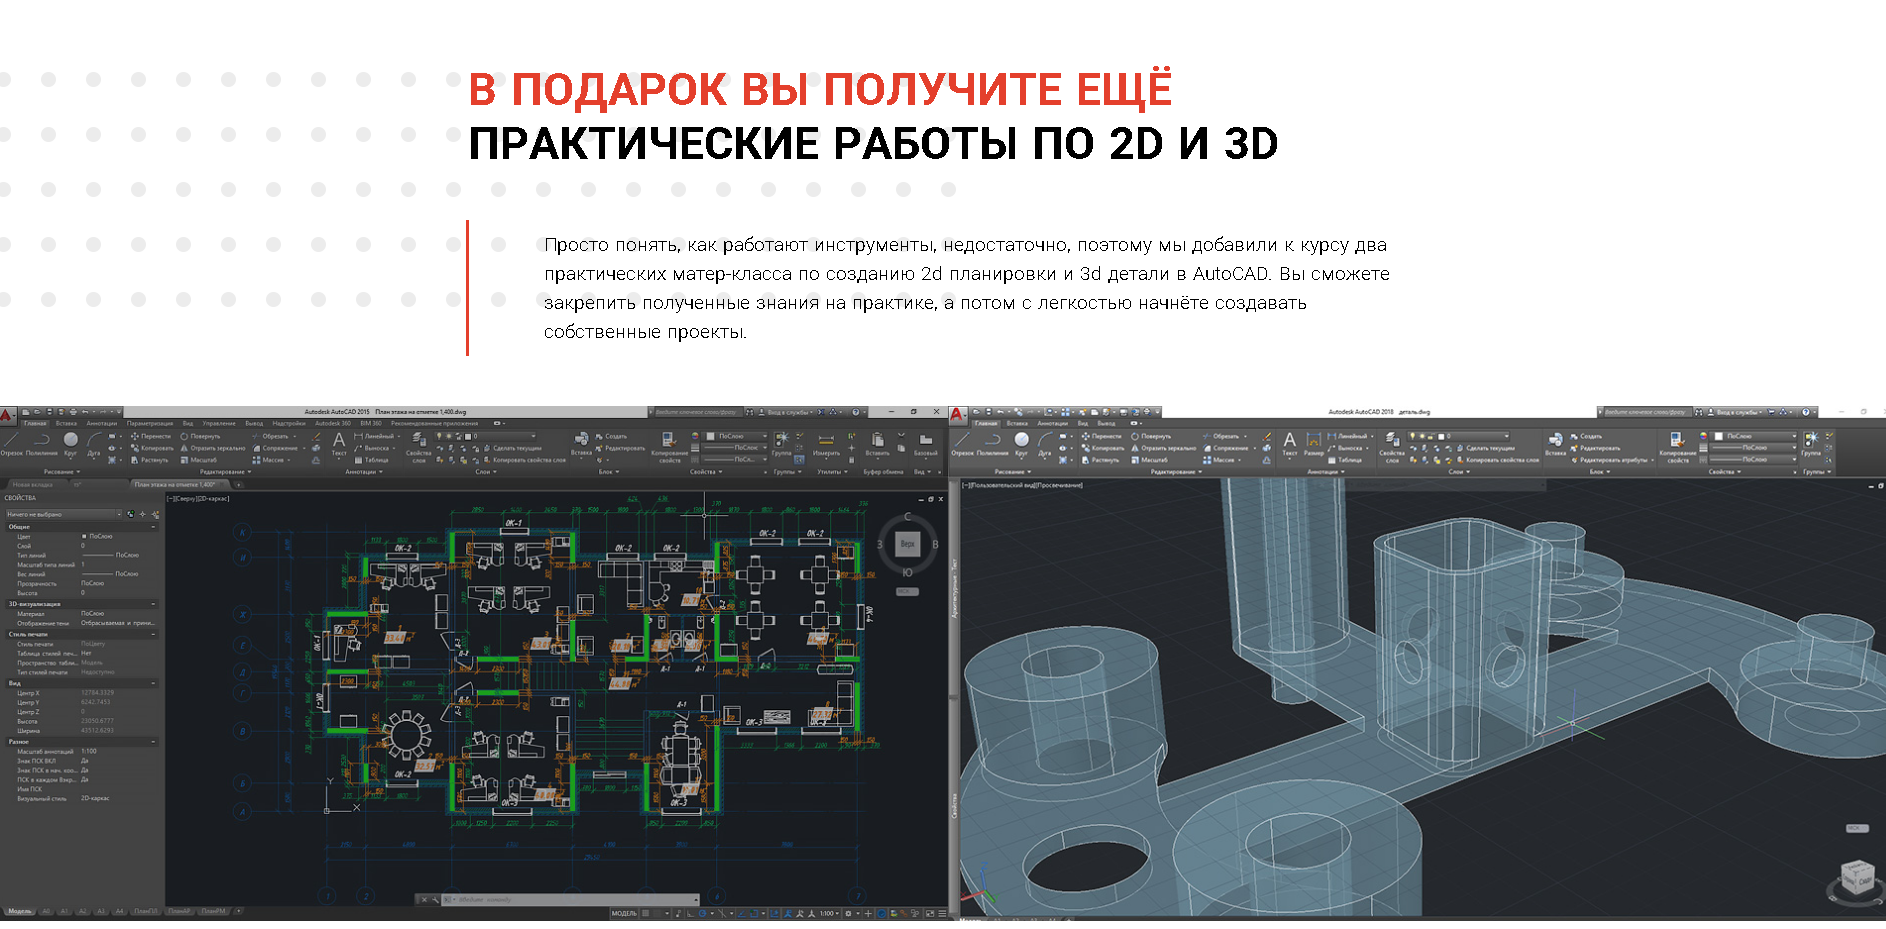Click the Таблица tool in AutoCAD 2015
Screen dimensions: 1886x929
coord(371,460)
